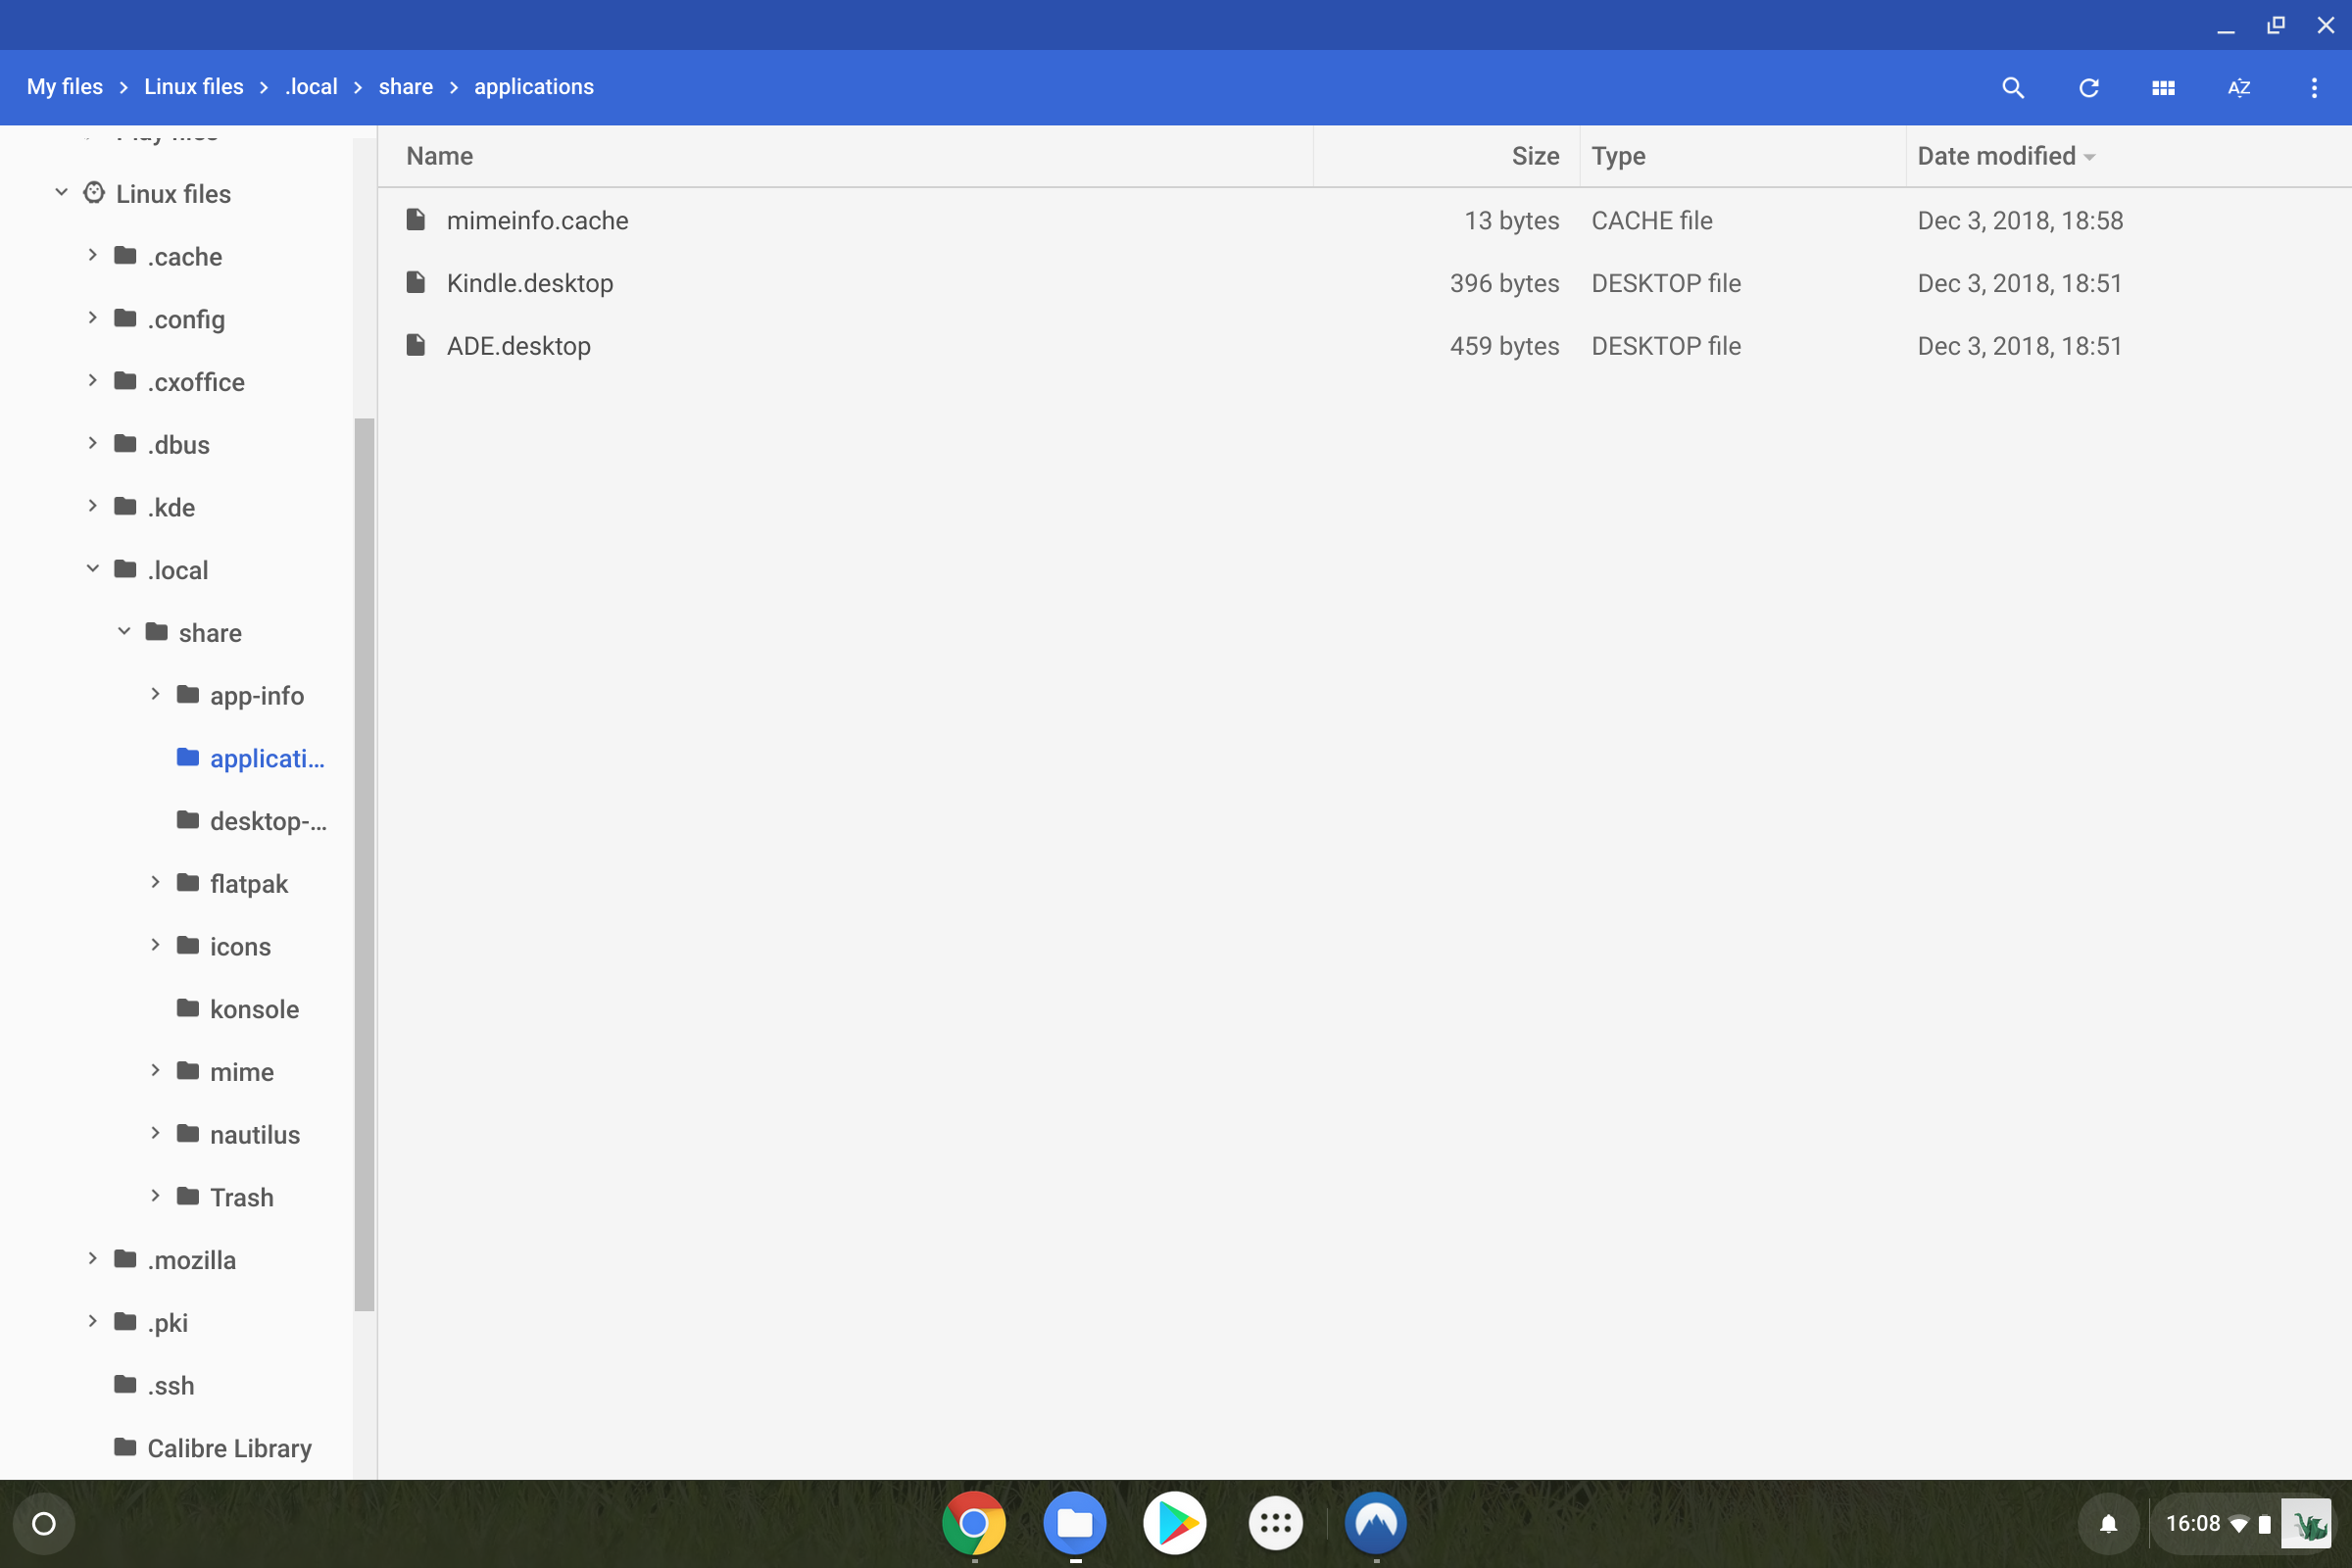The height and width of the screenshot is (1568, 2352).
Task: Click the document icon beside ADE.desktop
Action: (x=416, y=345)
